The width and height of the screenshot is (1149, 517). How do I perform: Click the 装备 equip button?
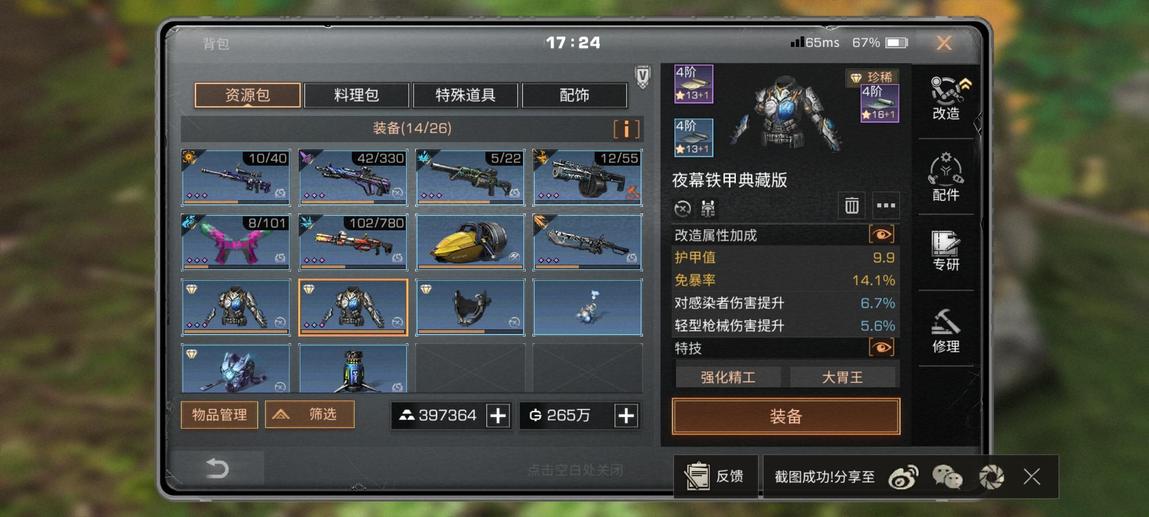[786, 417]
